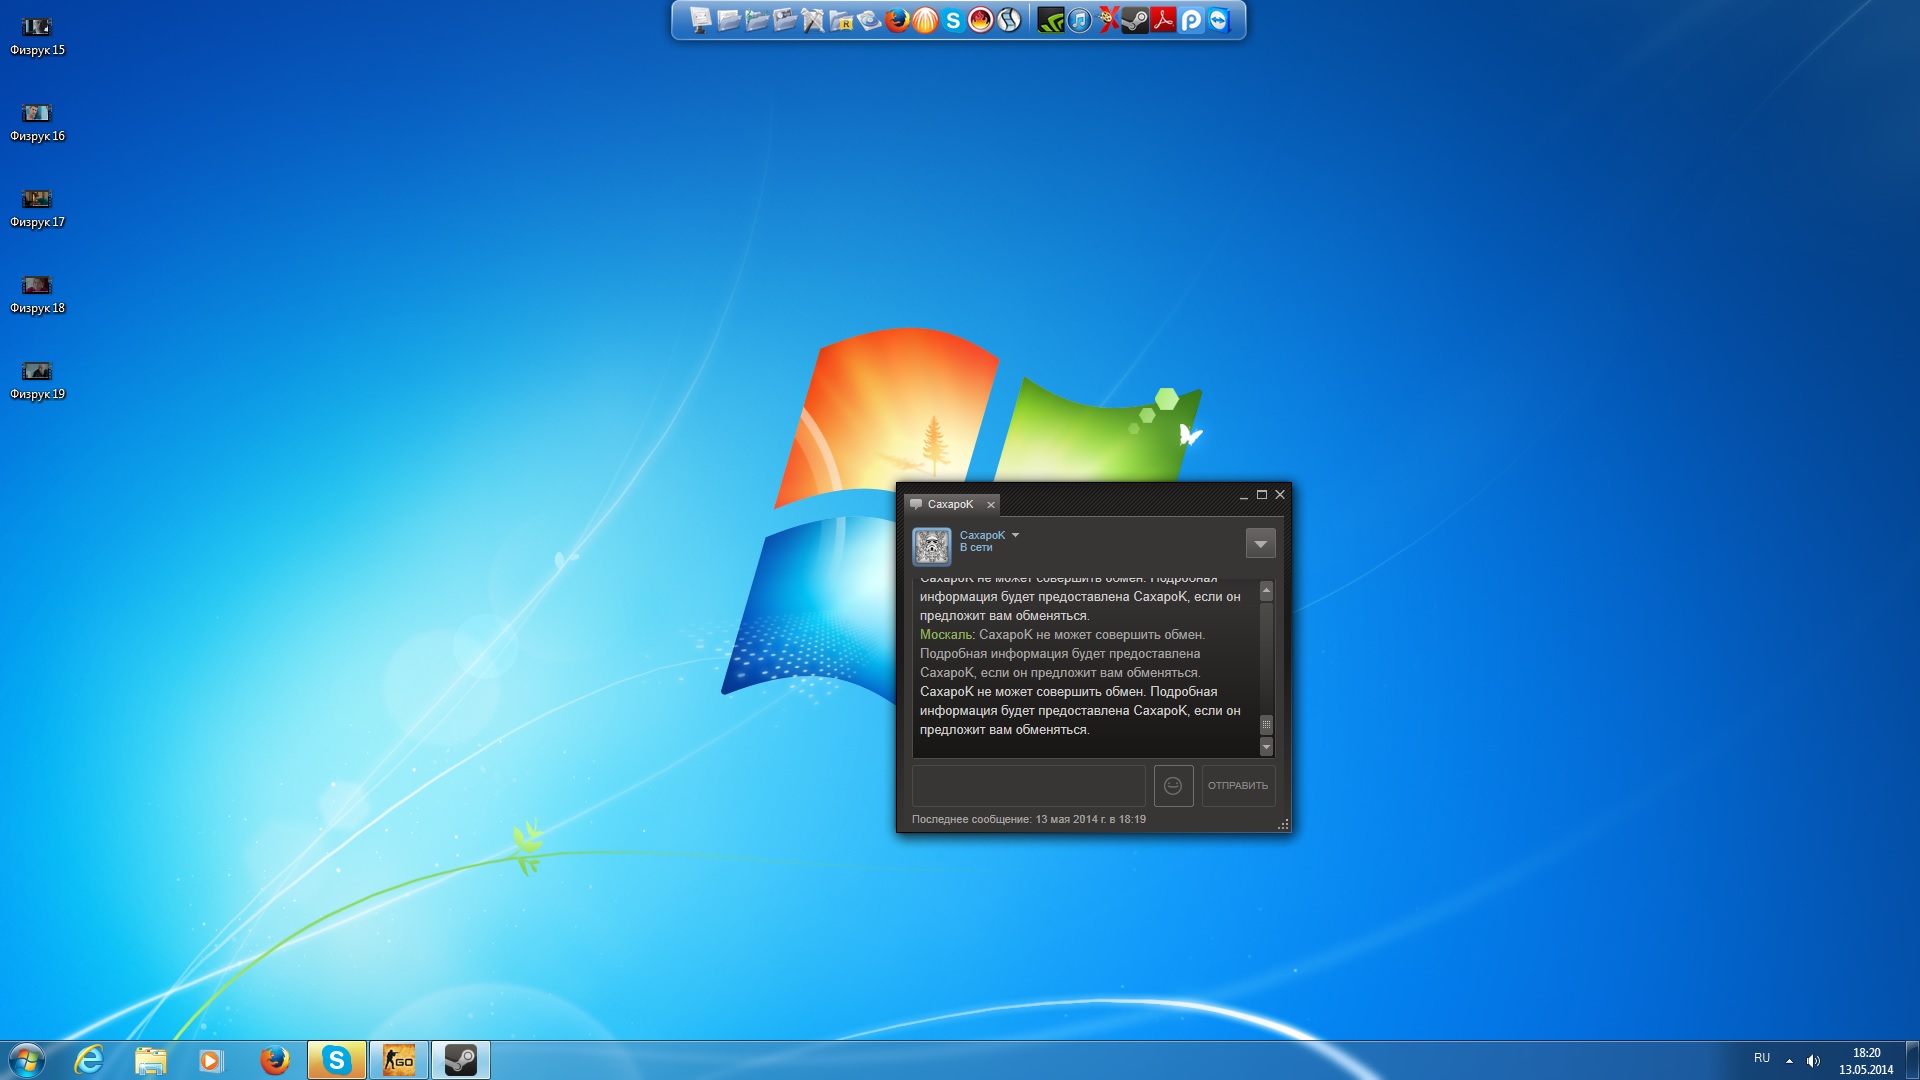Screen dimensions: 1920x1080
Task: Launch the blue P app in dock
Action: point(1191,20)
